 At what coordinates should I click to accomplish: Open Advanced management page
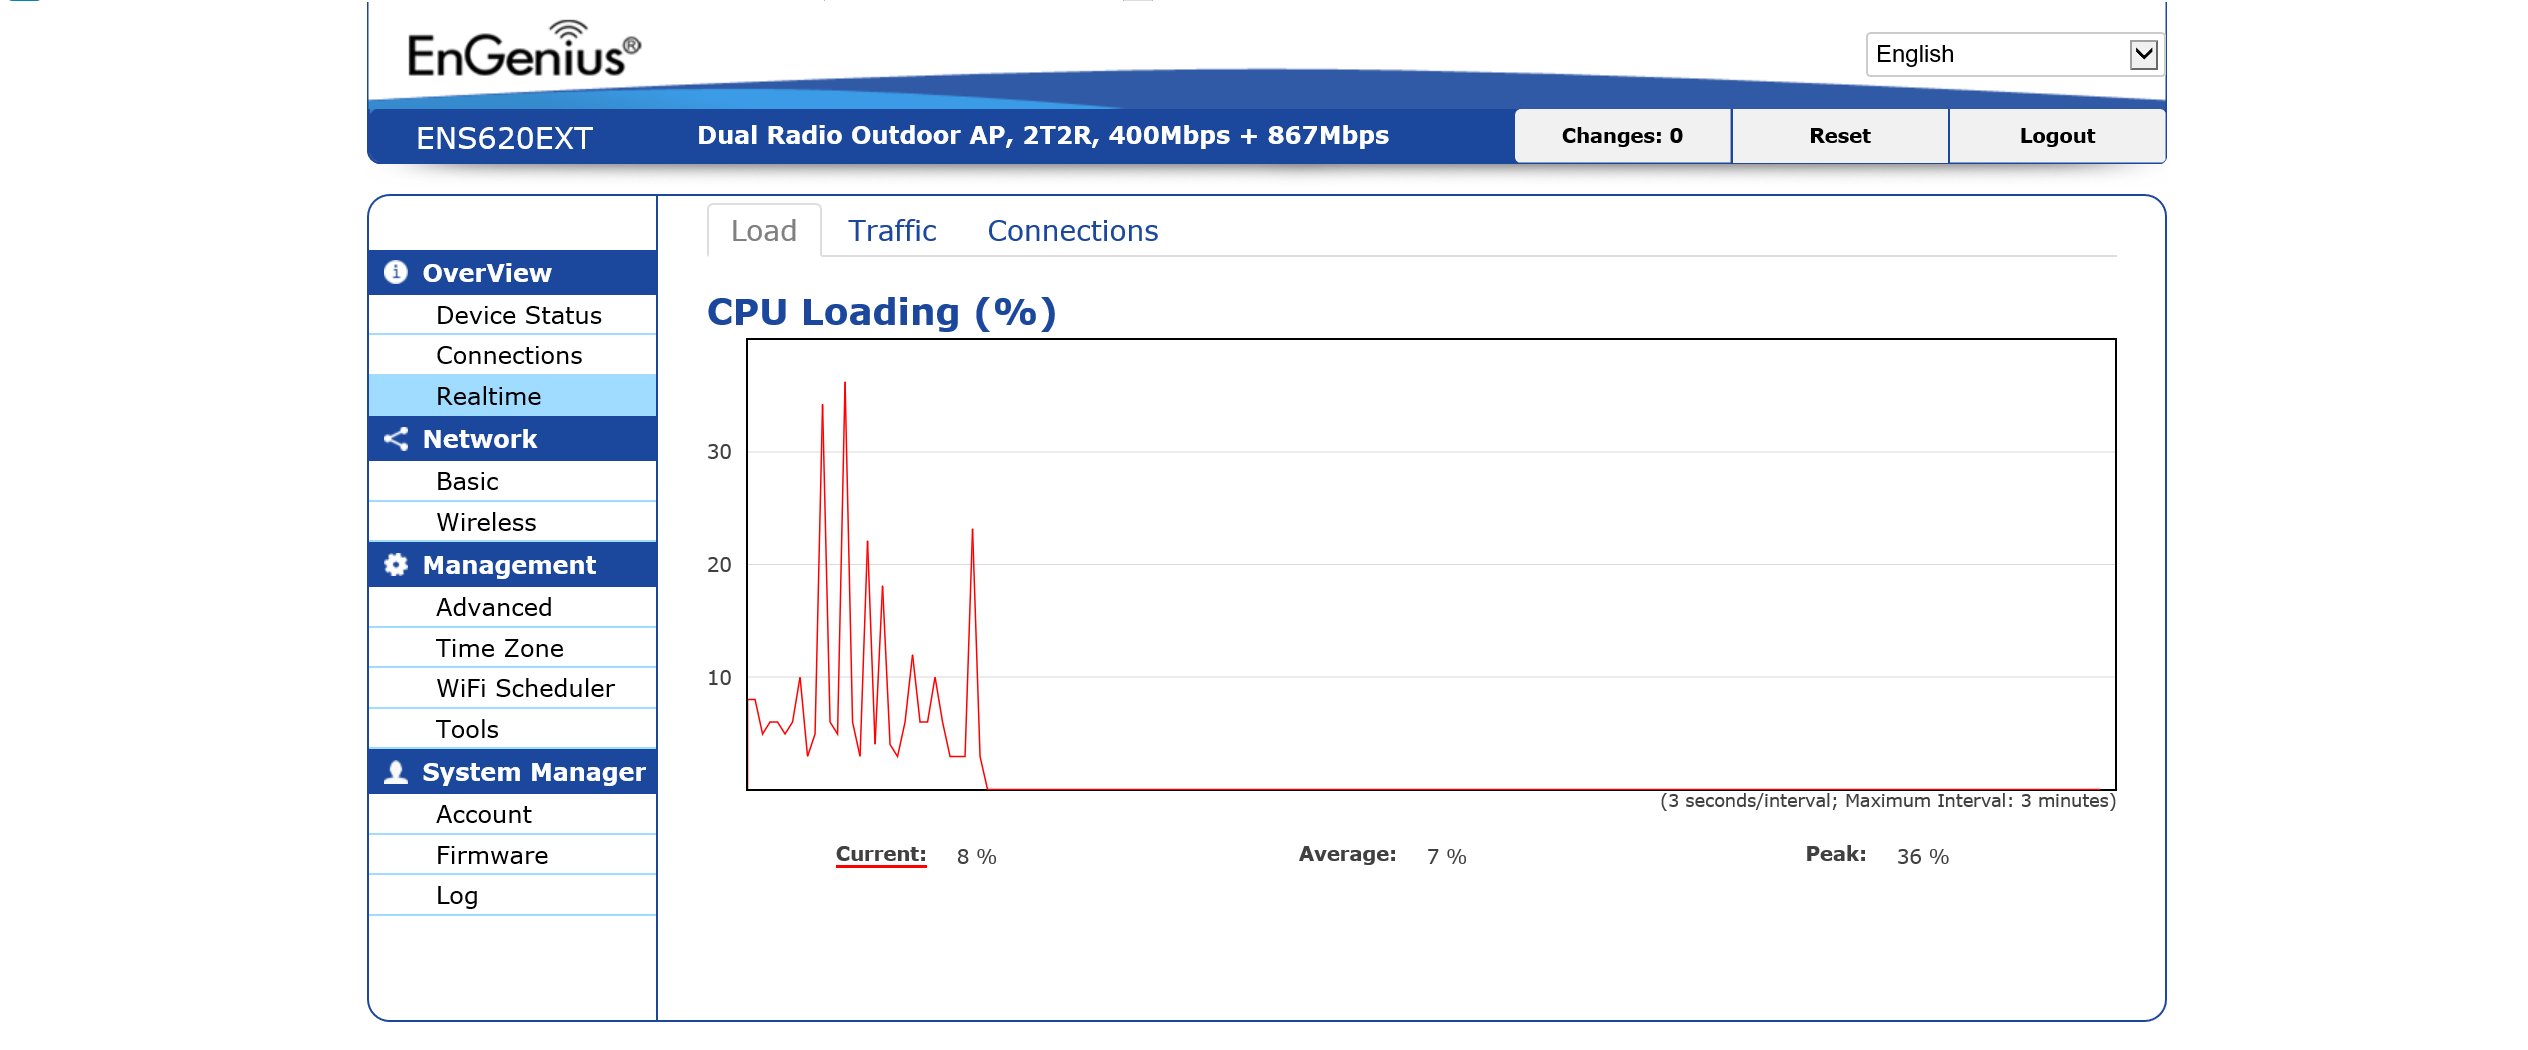[x=513, y=607]
